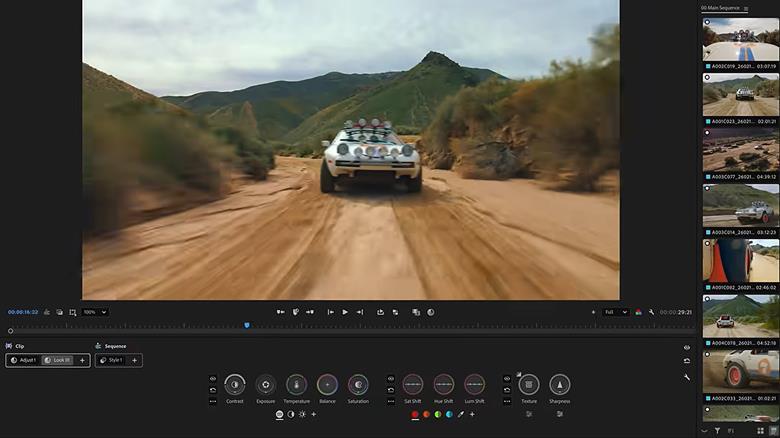This screenshot has height=438, width=780.
Task: Toggle visibility eye beside the Contrast group
Action: tap(213, 379)
